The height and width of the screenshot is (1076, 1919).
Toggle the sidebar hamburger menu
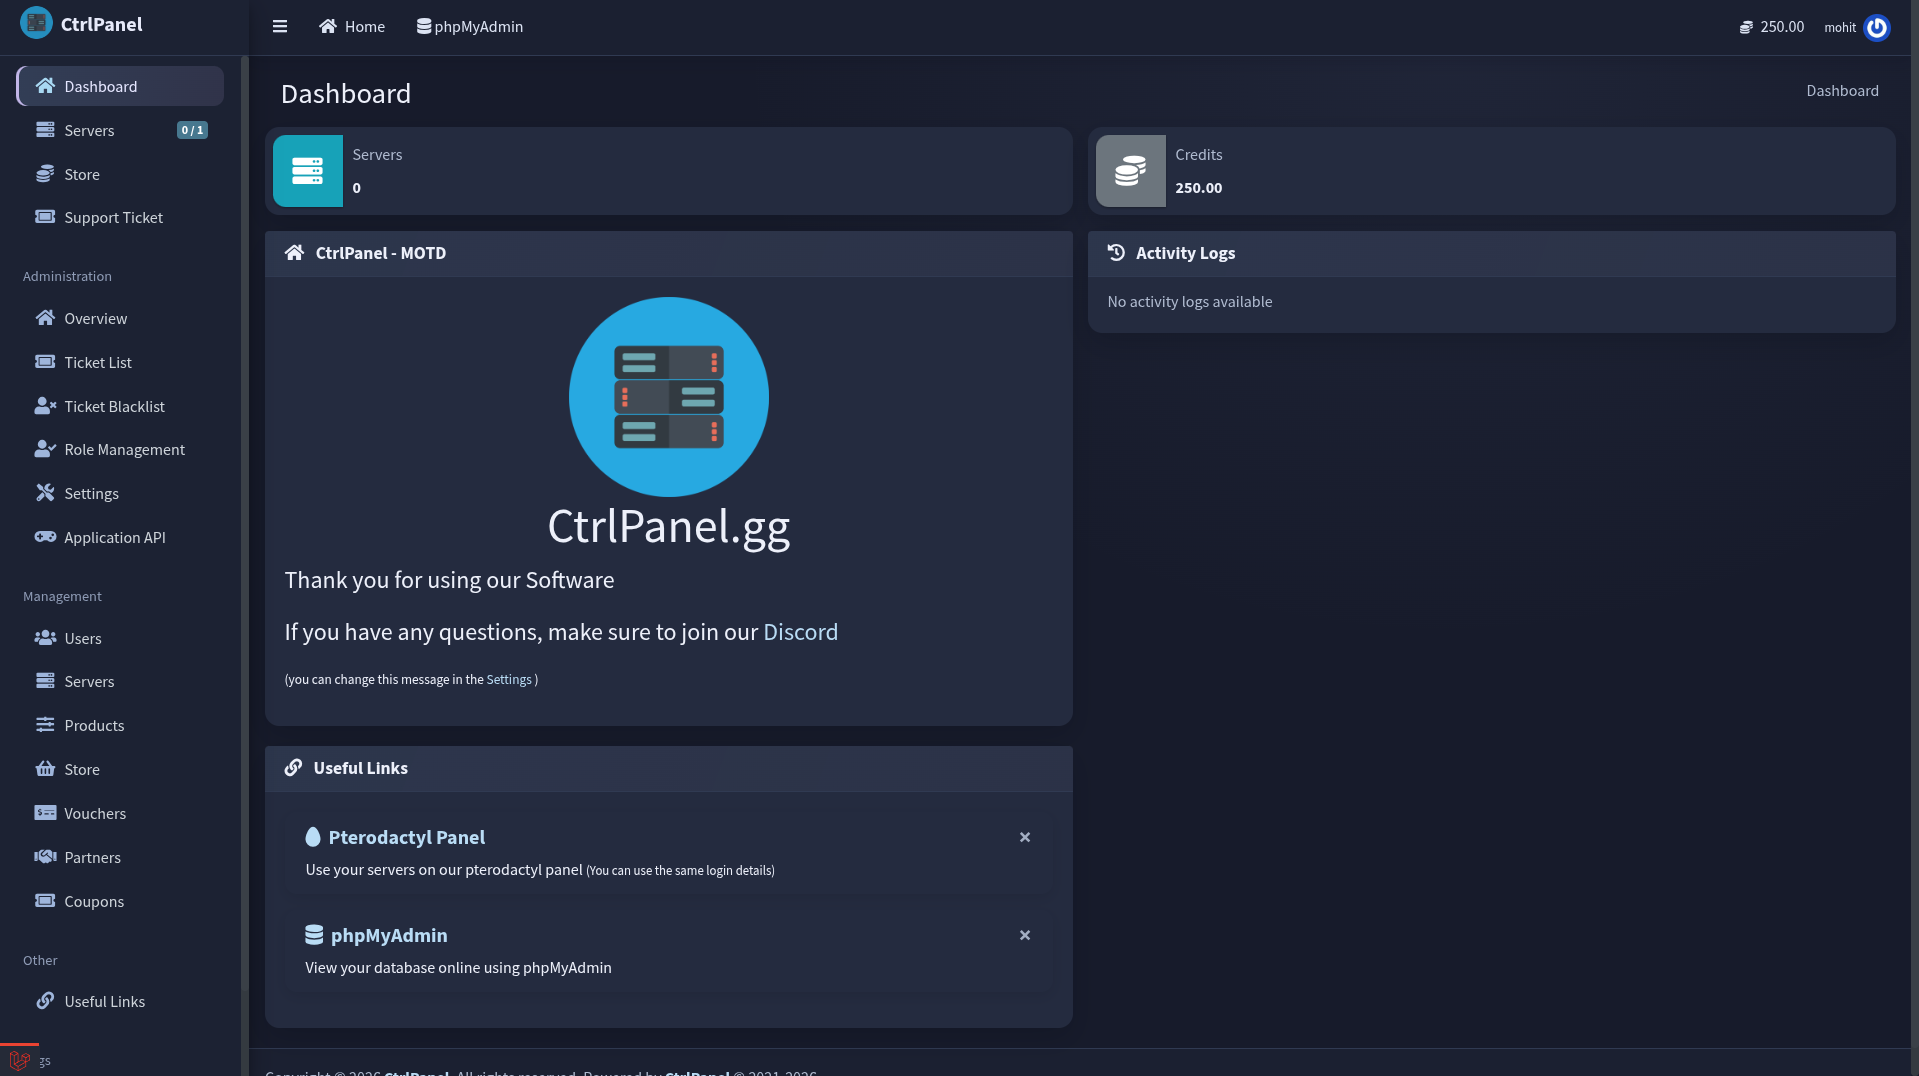click(x=280, y=27)
